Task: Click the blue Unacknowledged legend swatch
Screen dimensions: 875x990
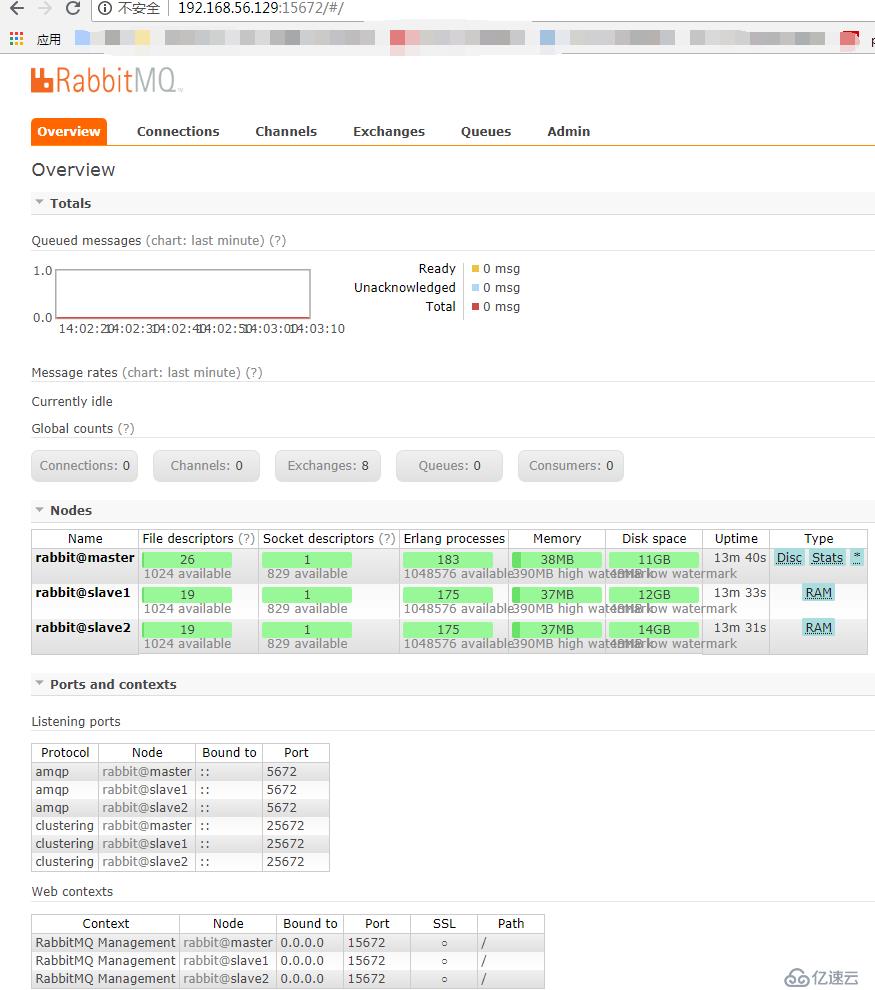Action: coord(475,288)
